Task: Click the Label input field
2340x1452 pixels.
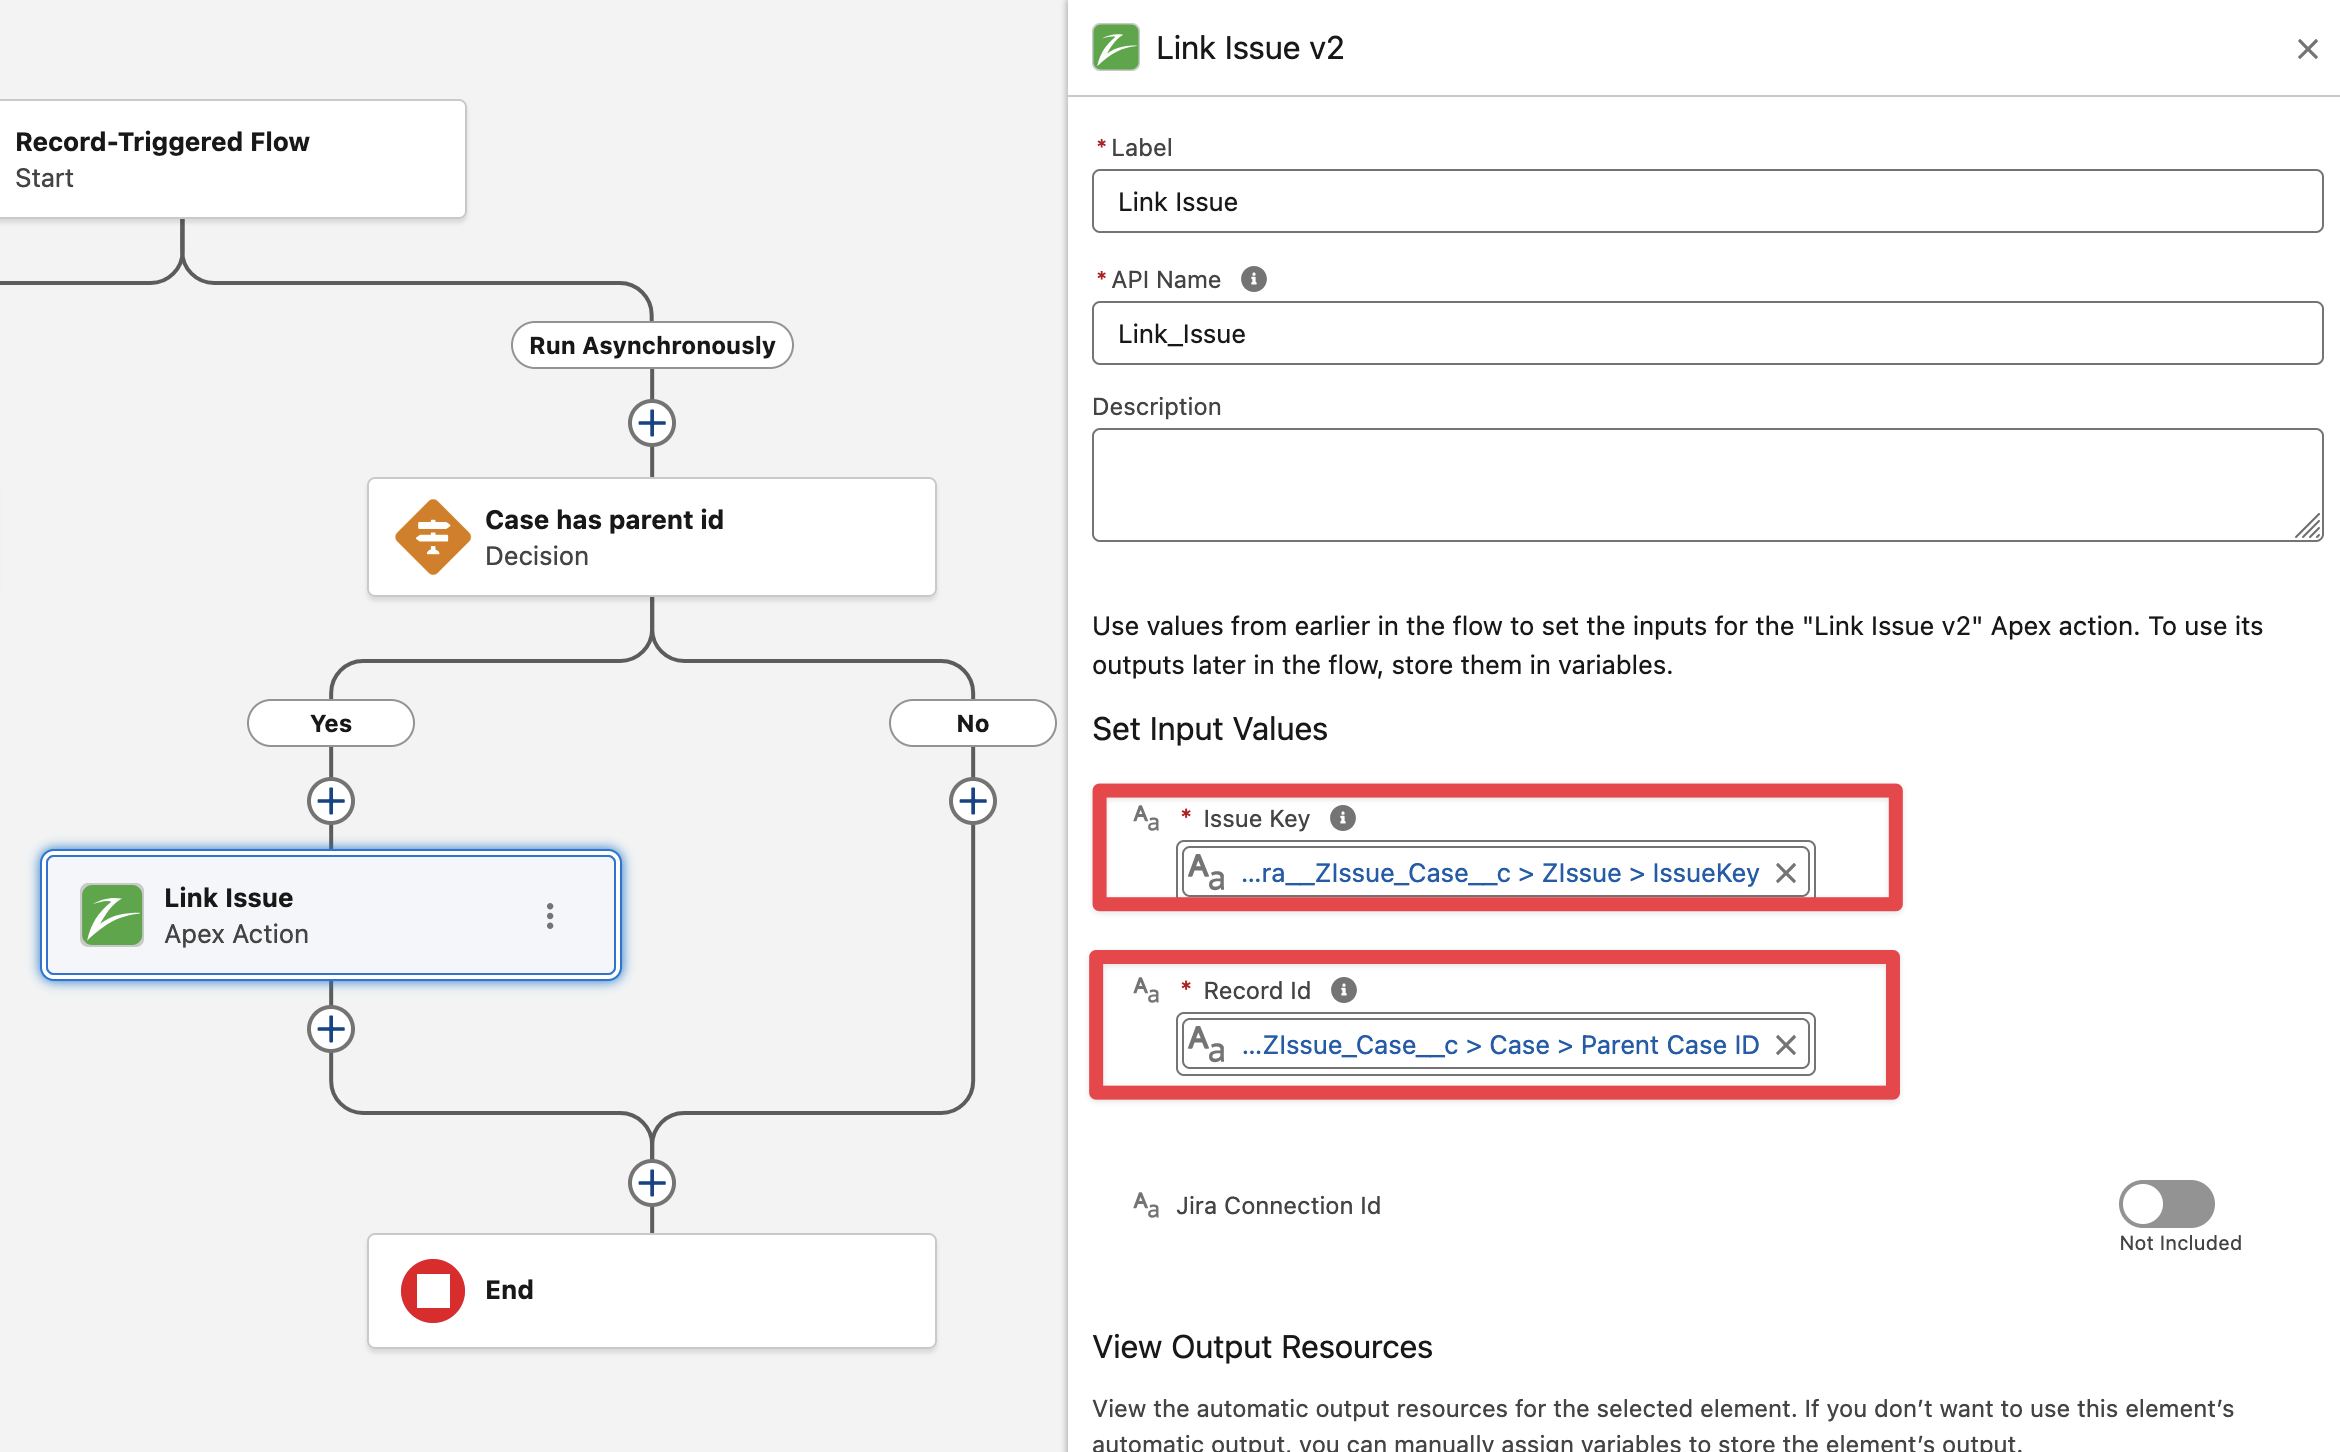Action: pyautogui.click(x=1706, y=202)
